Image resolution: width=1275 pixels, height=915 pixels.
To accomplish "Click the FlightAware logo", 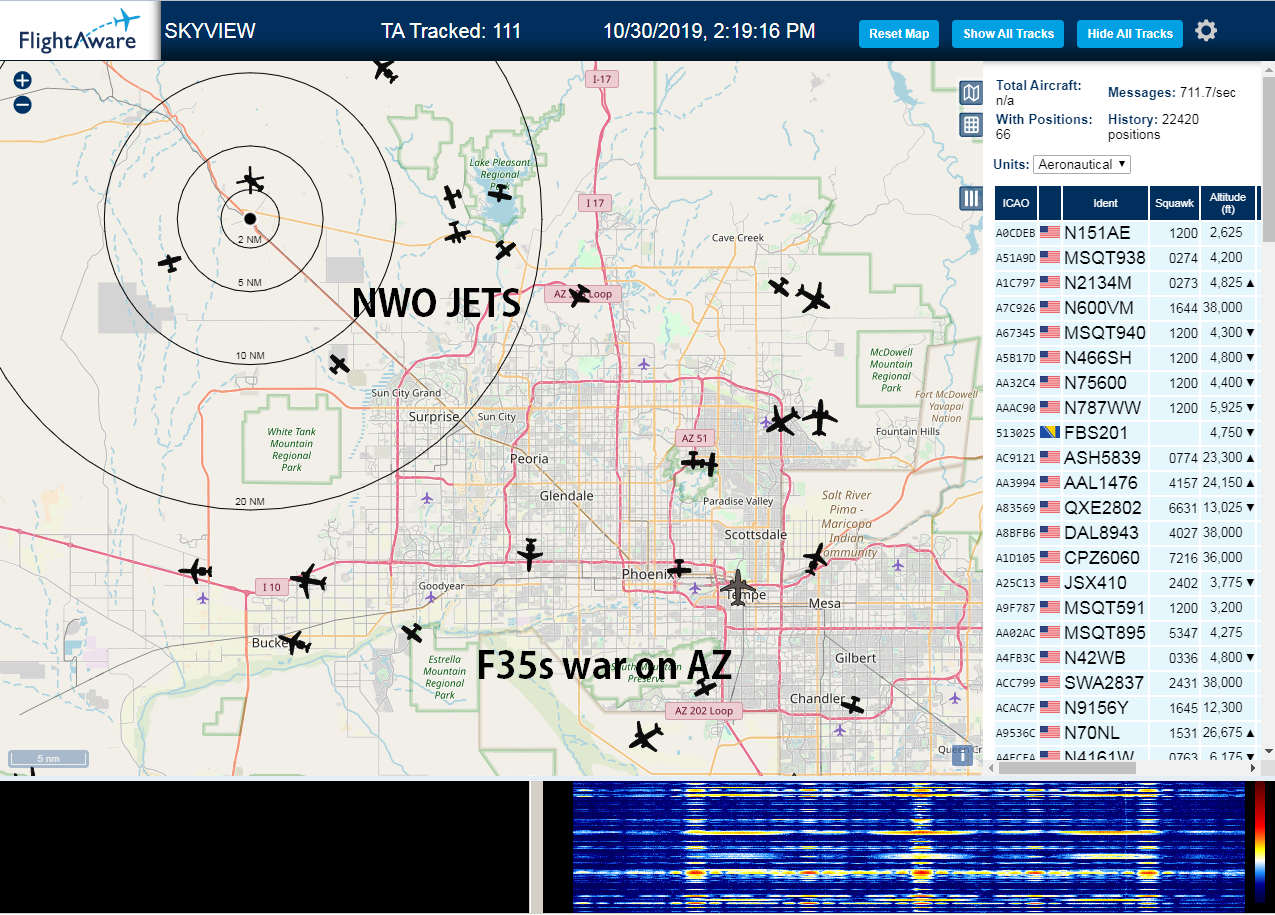I will pyautogui.click(x=79, y=31).
